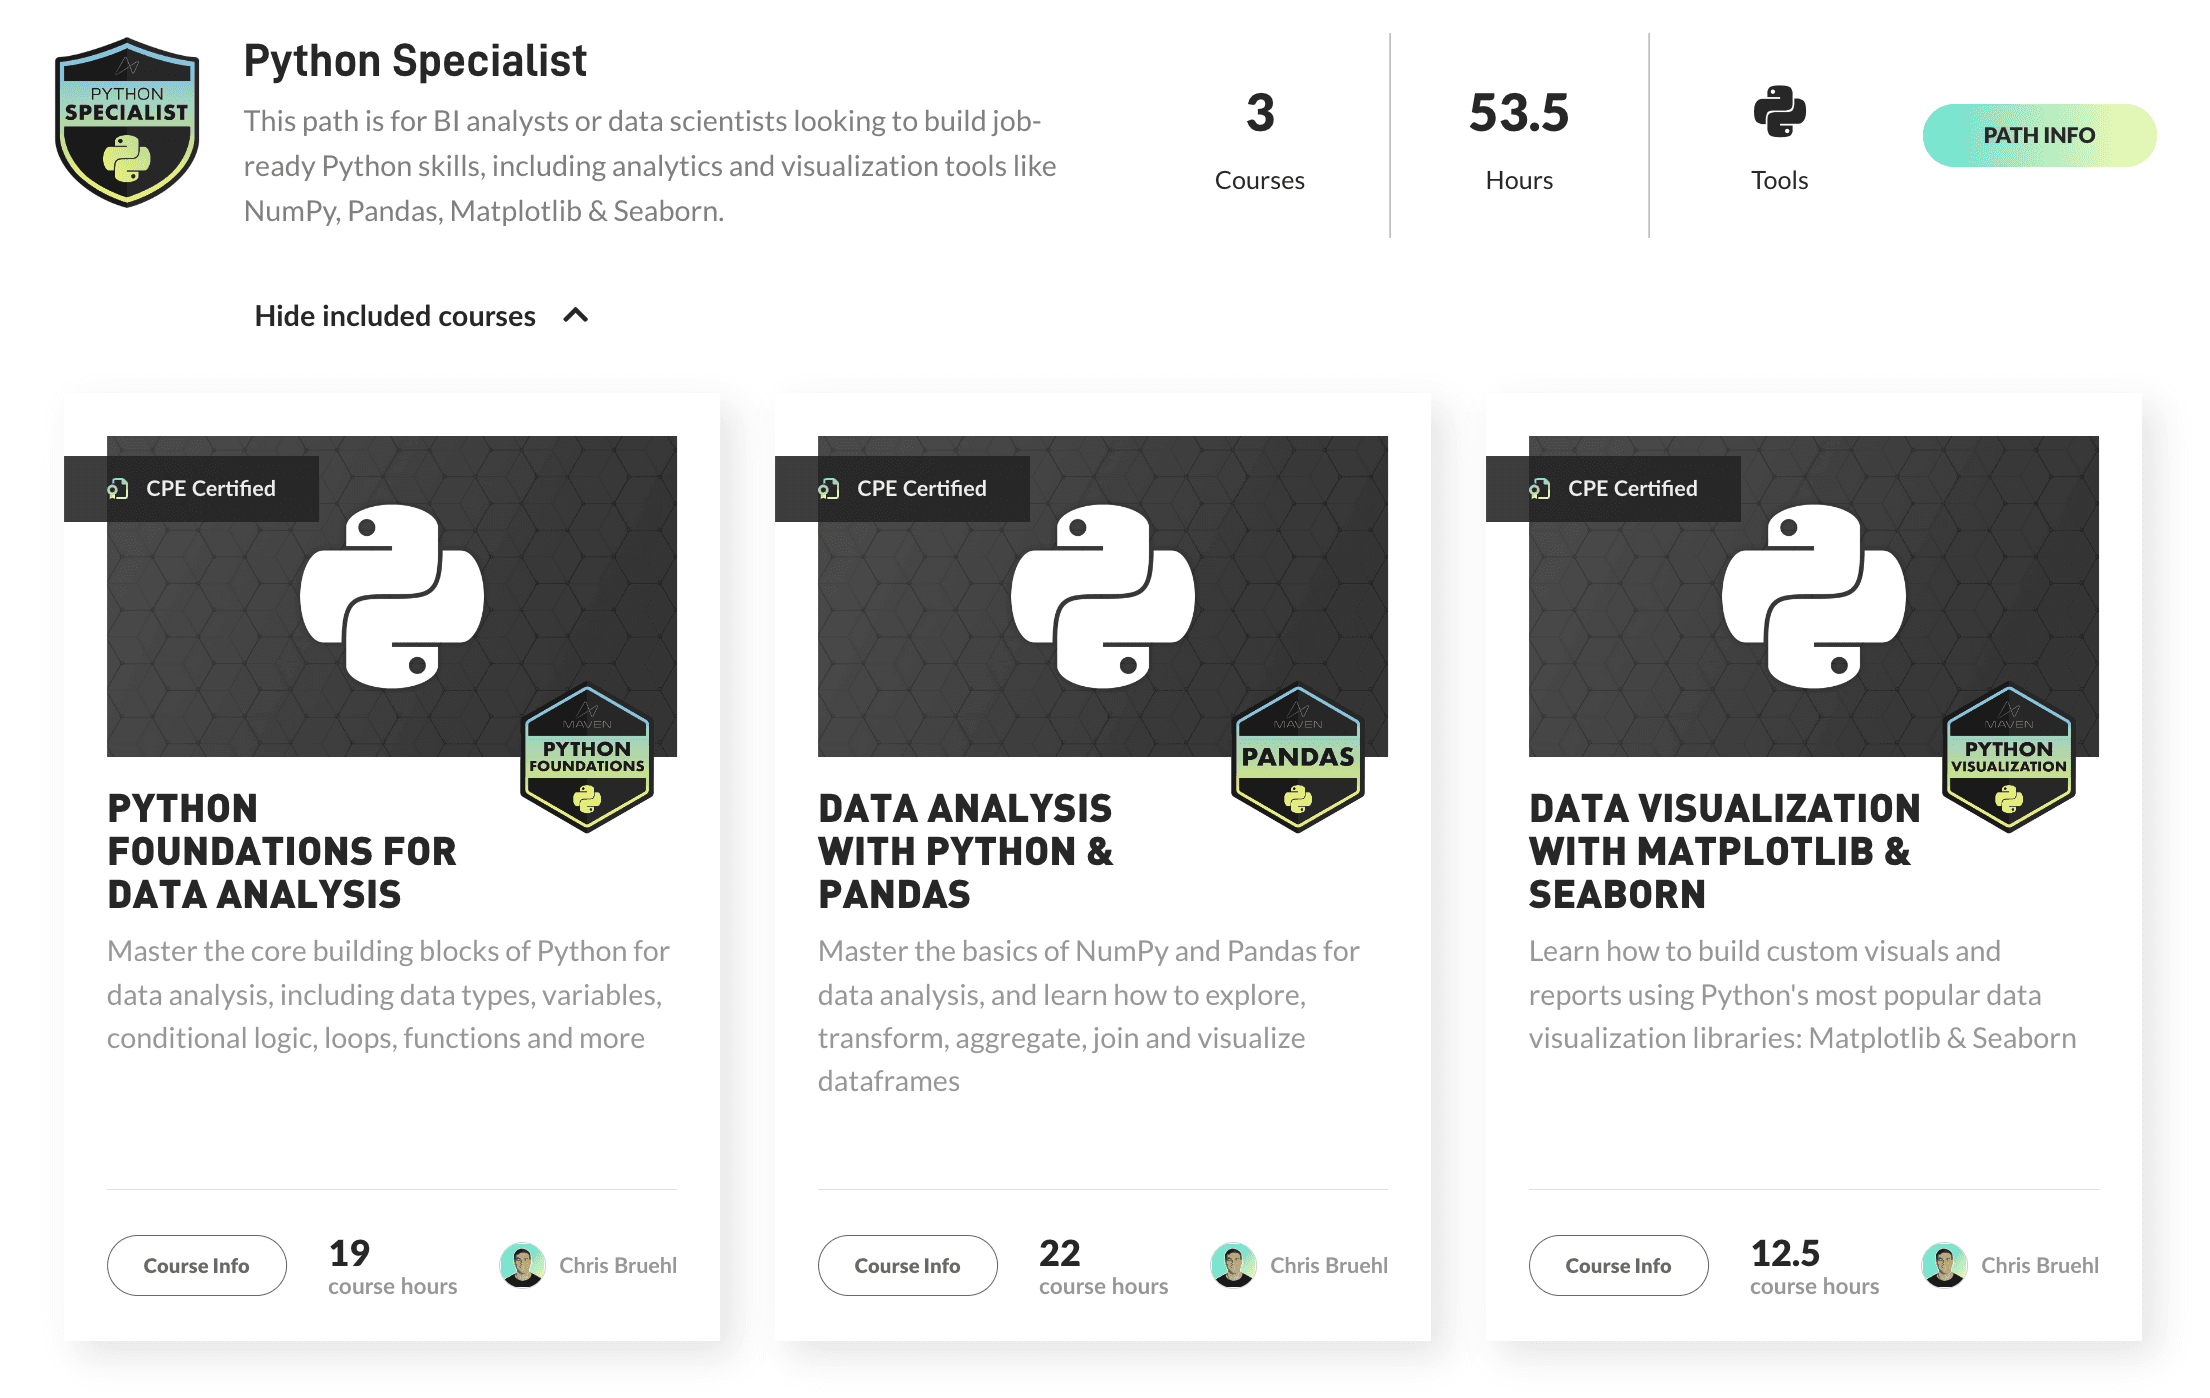Click the 53.5 Hours stat in header

coord(1519,135)
